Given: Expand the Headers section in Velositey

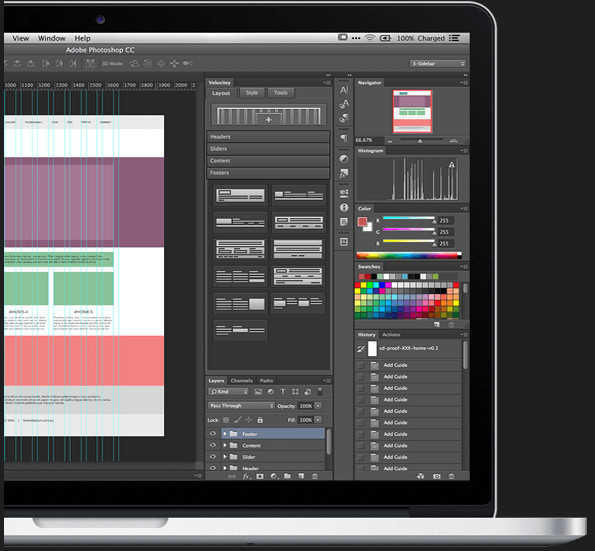Looking at the screenshot, I should (268, 137).
